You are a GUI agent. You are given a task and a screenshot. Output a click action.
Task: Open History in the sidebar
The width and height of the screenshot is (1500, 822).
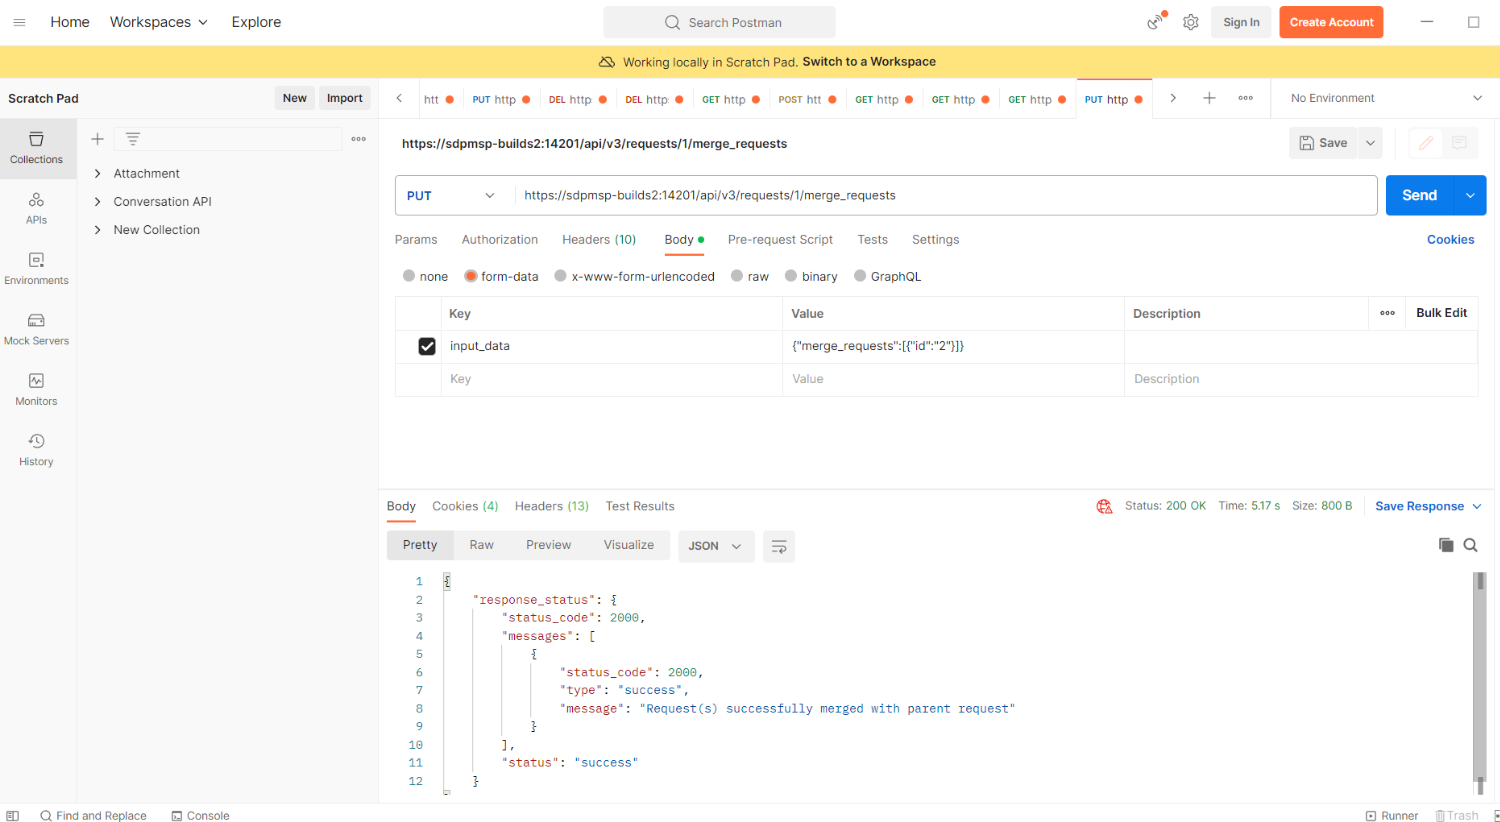[36, 449]
